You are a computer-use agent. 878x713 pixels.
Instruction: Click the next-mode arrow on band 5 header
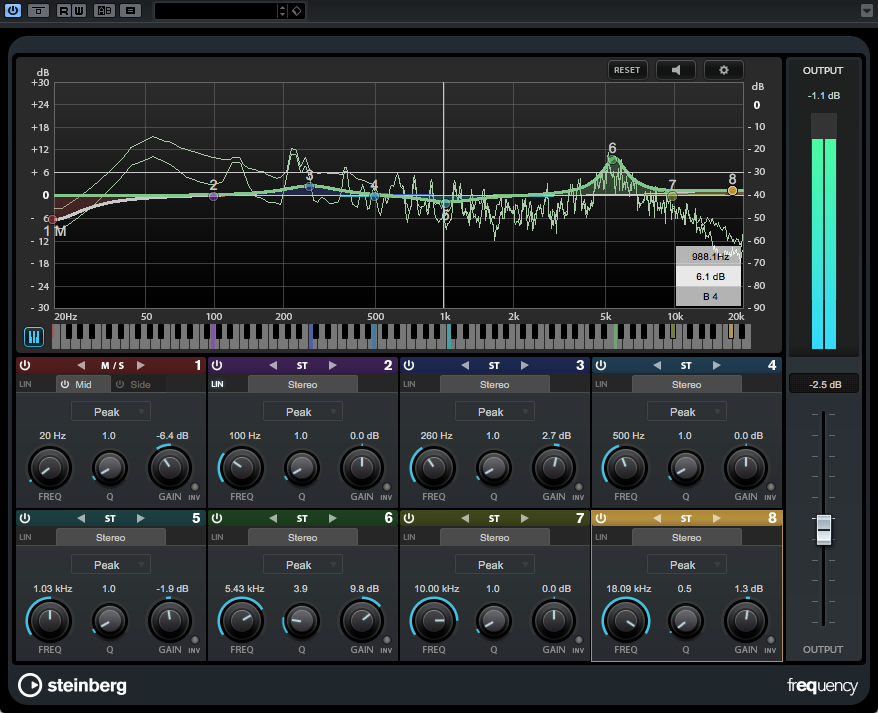pos(140,518)
